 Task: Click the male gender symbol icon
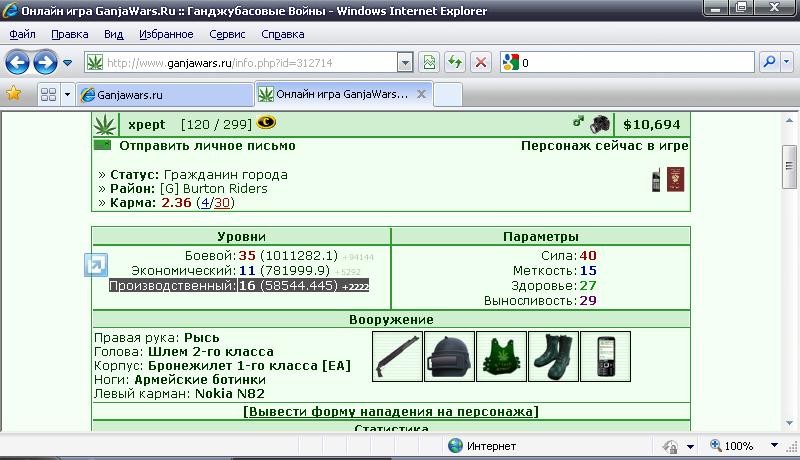click(578, 121)
